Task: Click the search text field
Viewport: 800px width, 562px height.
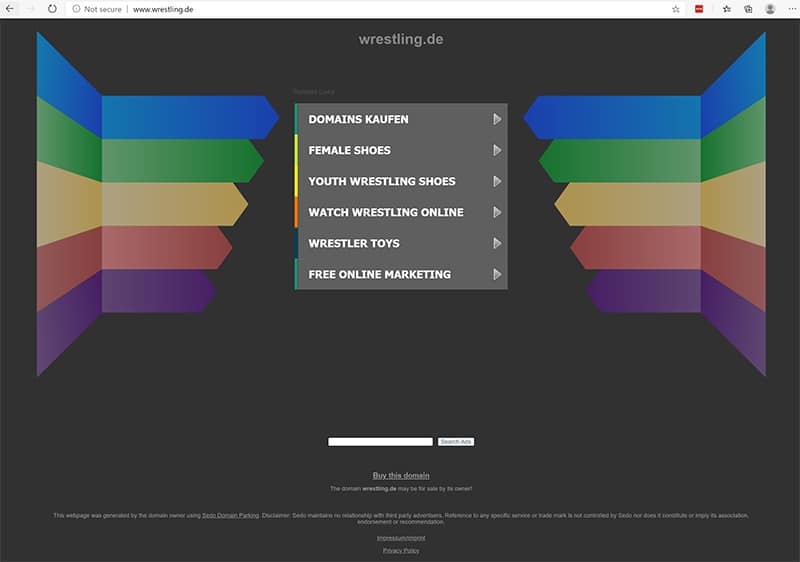Action: click(380, 441)
